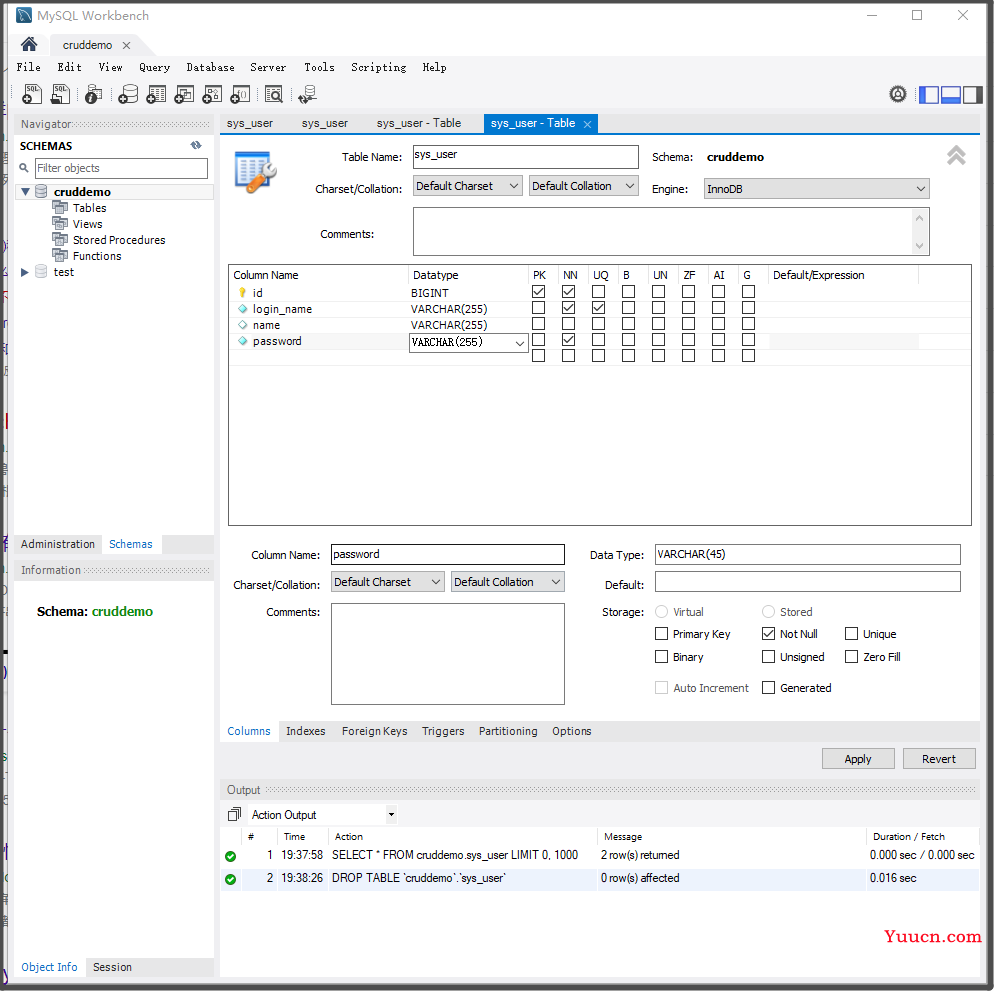Toggle AI checkbox for id row

tap(718, 292)
